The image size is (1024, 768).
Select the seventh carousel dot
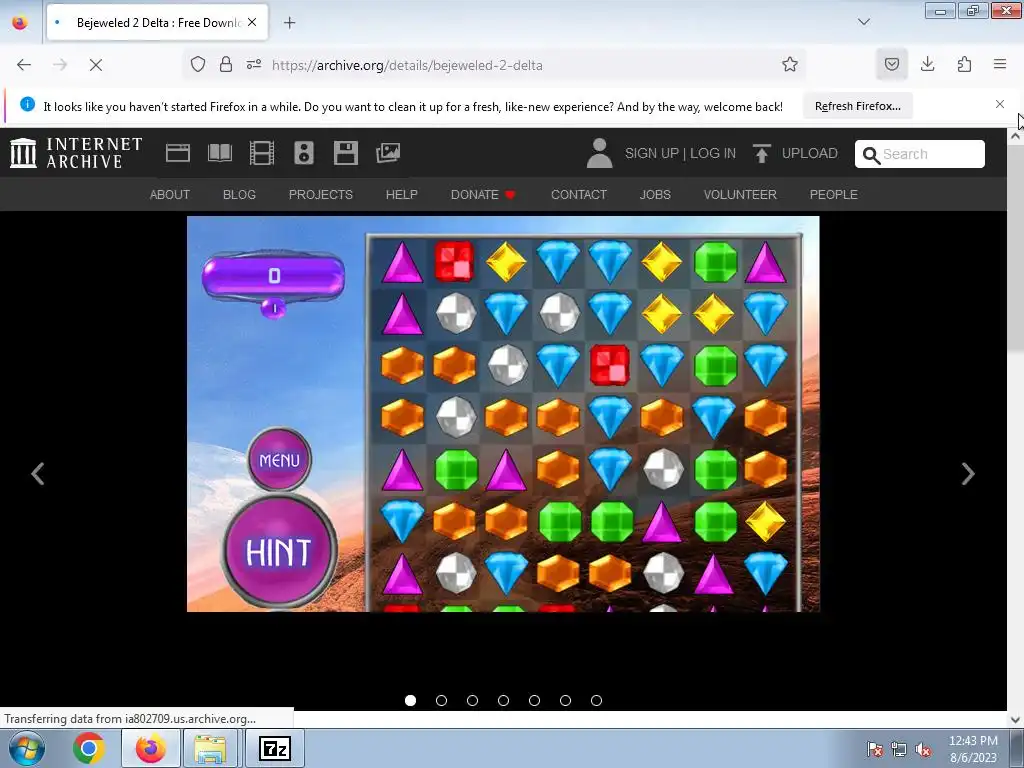(596, 700)
